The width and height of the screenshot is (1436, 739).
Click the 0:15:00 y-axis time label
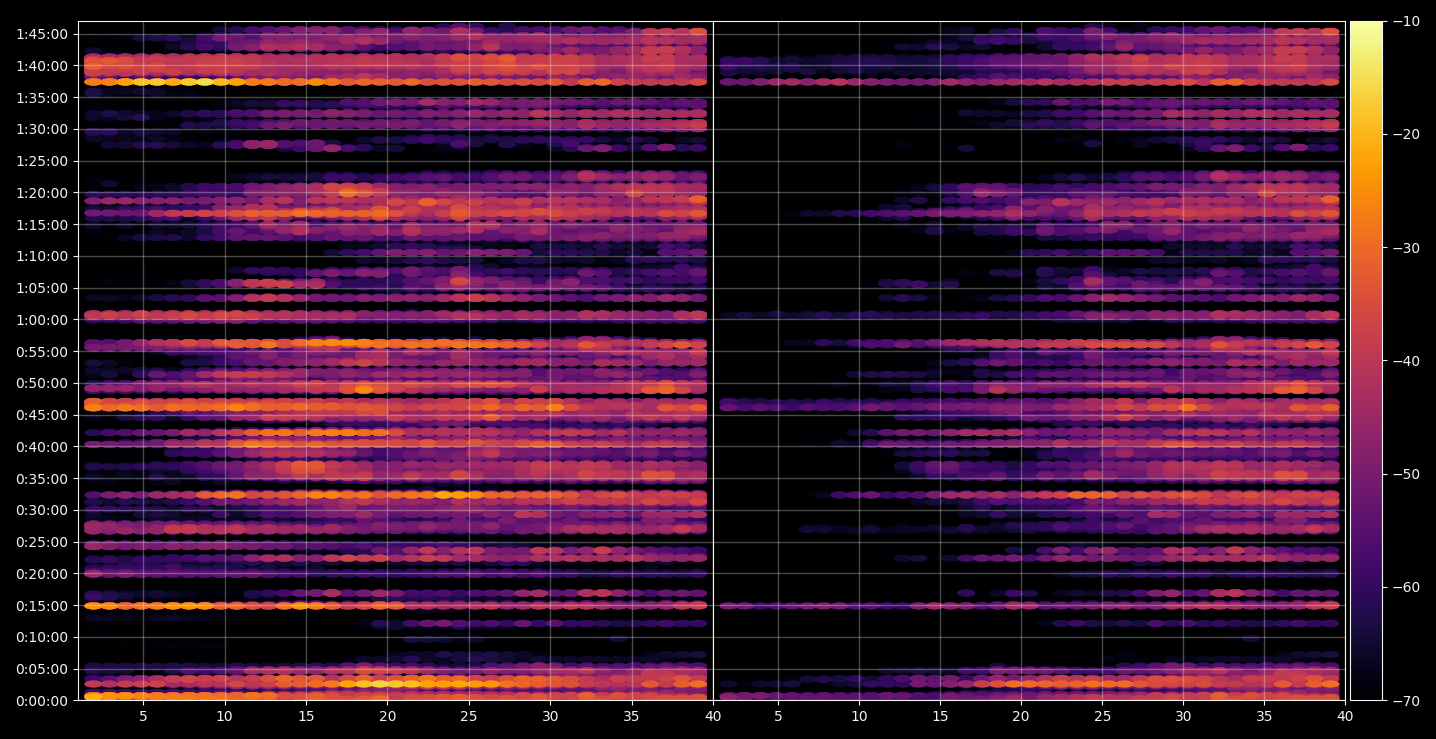42,606
